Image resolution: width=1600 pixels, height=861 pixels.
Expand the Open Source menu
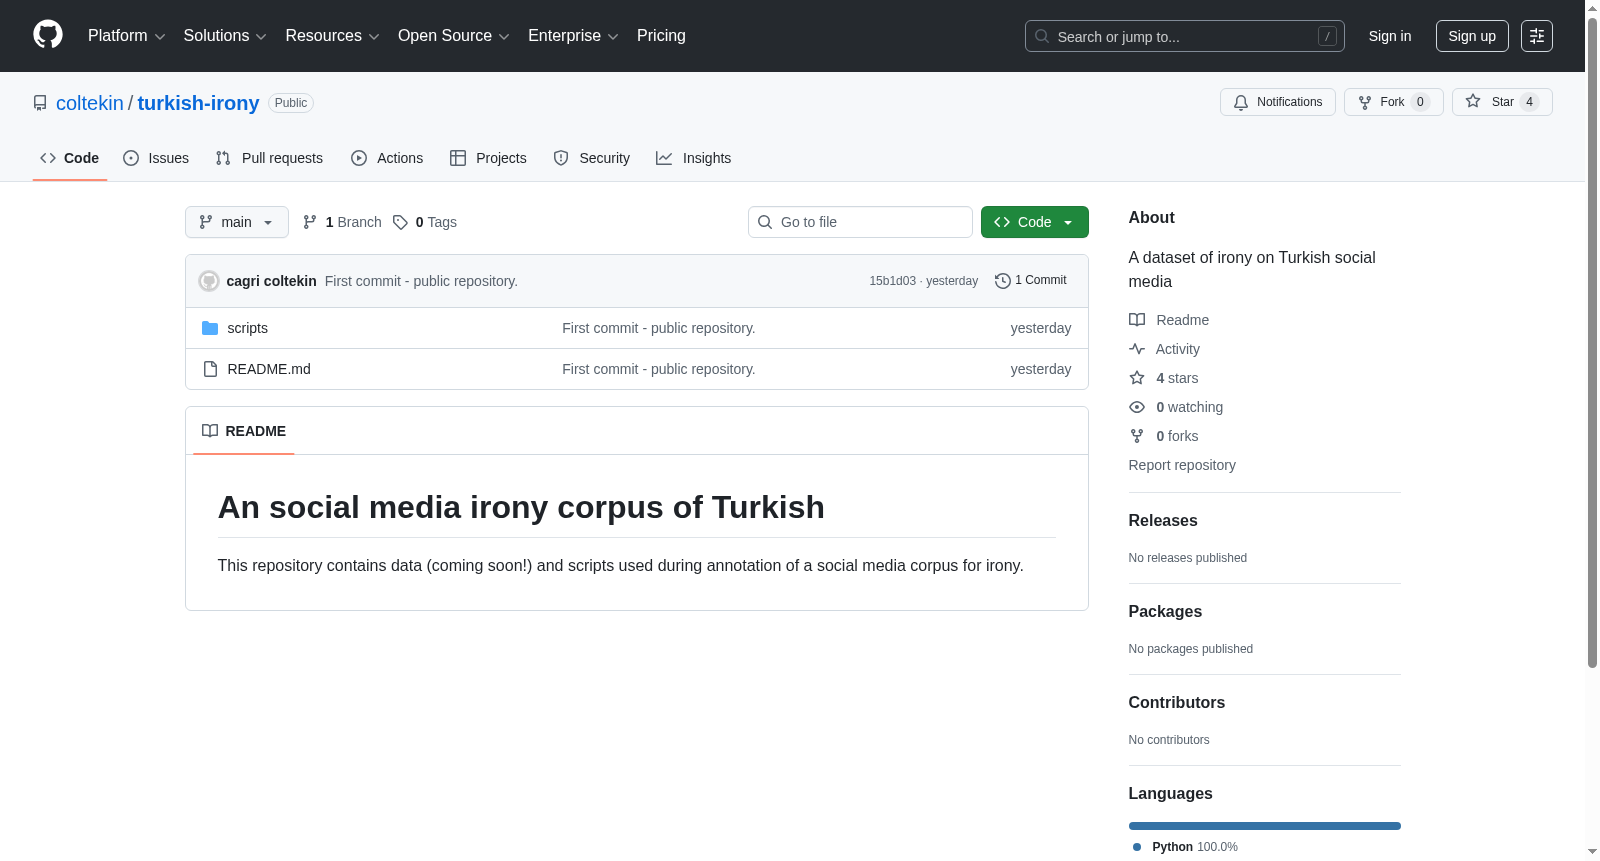click(x=454, y=36)
